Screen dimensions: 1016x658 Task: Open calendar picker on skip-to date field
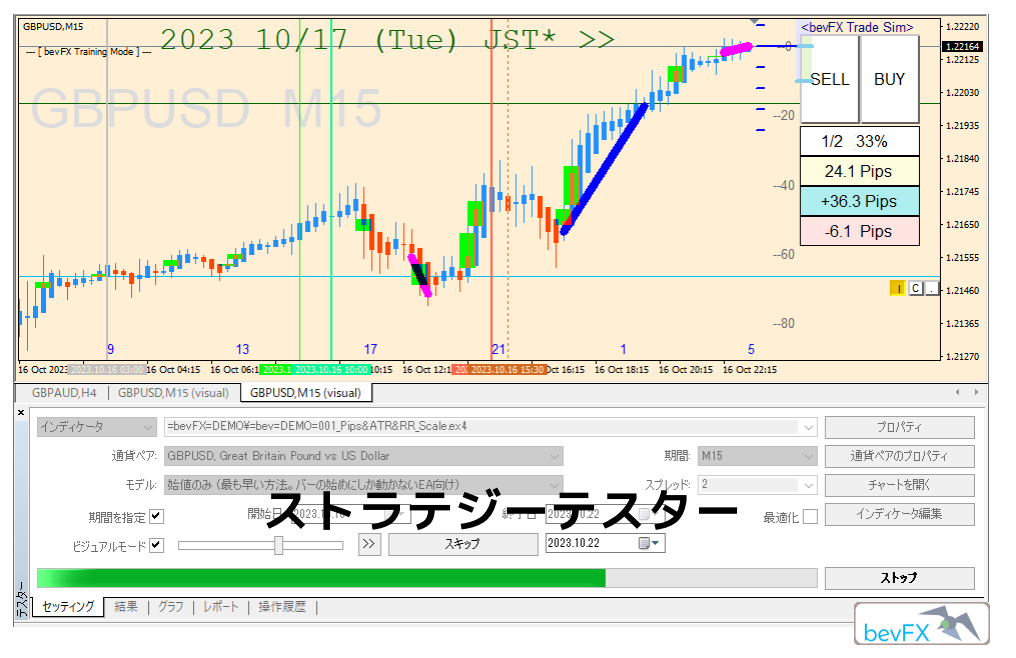pyautogui.click(x=649, y=543)
